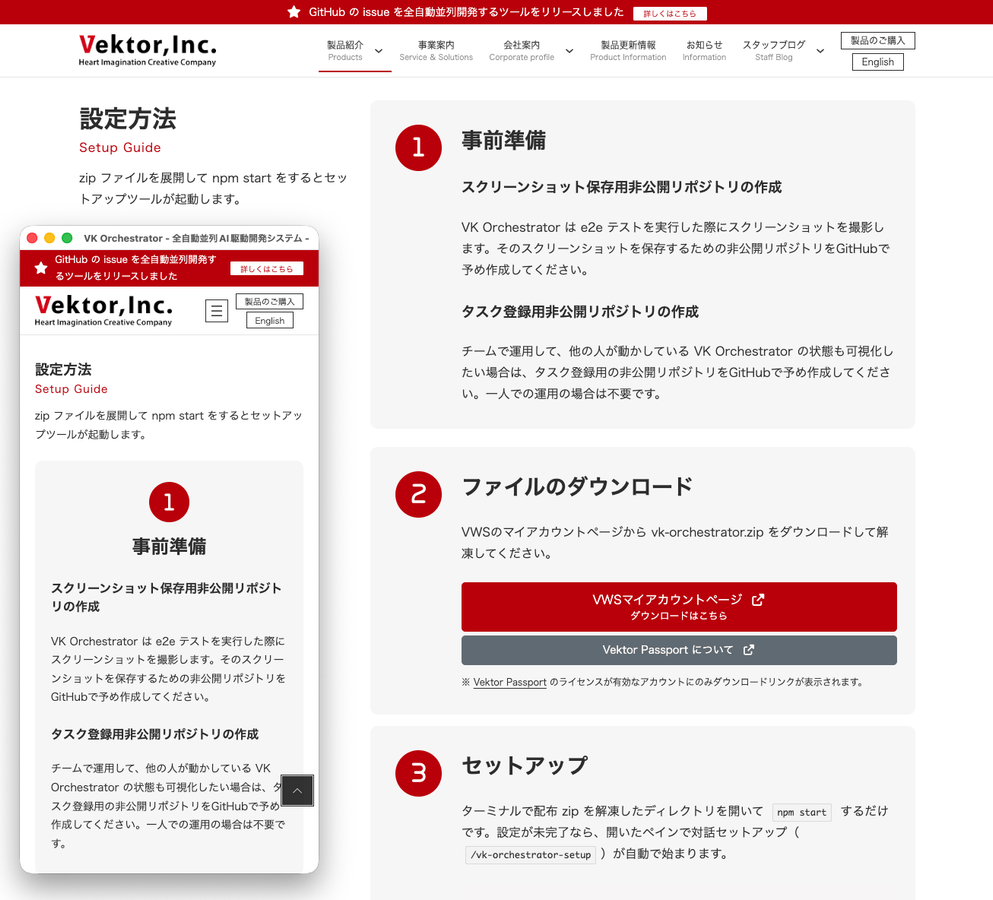Click npm start code snippet

pos(802,812)
